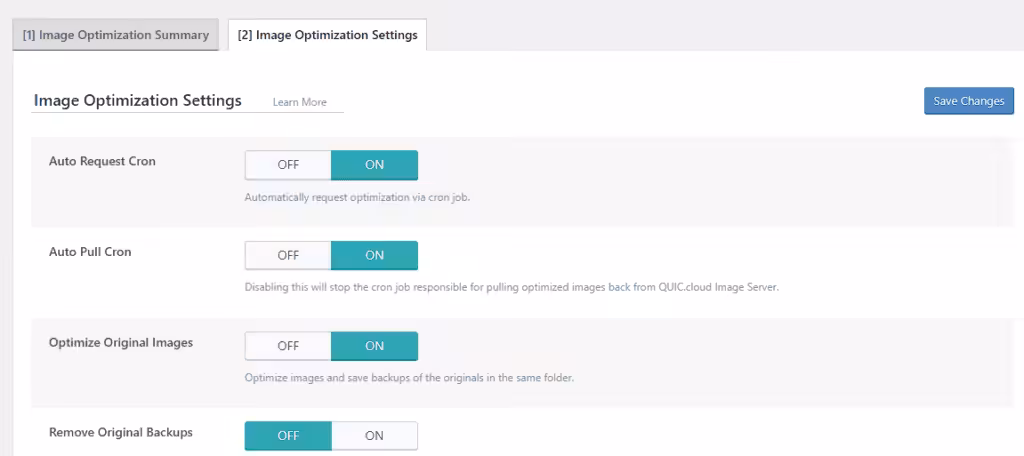
Task: Turn Auto Request Cron OFF
Action: [288, 165]
